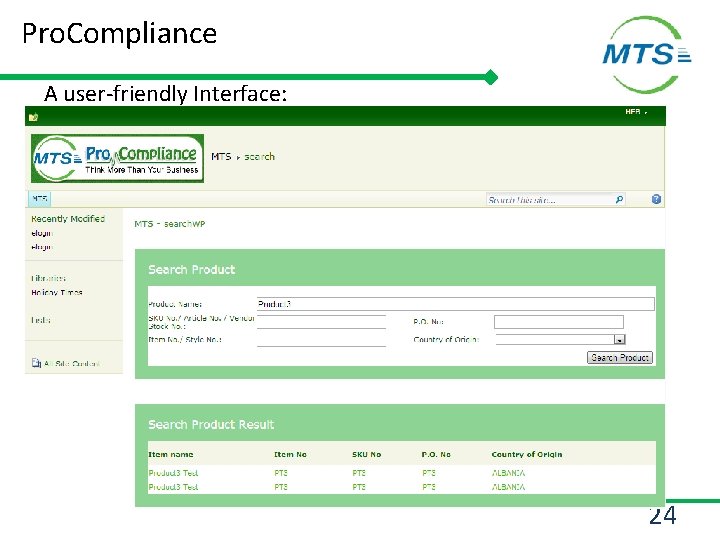Open the Libraries section in sidebar
This screenshot has width=720, height=540.
tap(48, 278)
